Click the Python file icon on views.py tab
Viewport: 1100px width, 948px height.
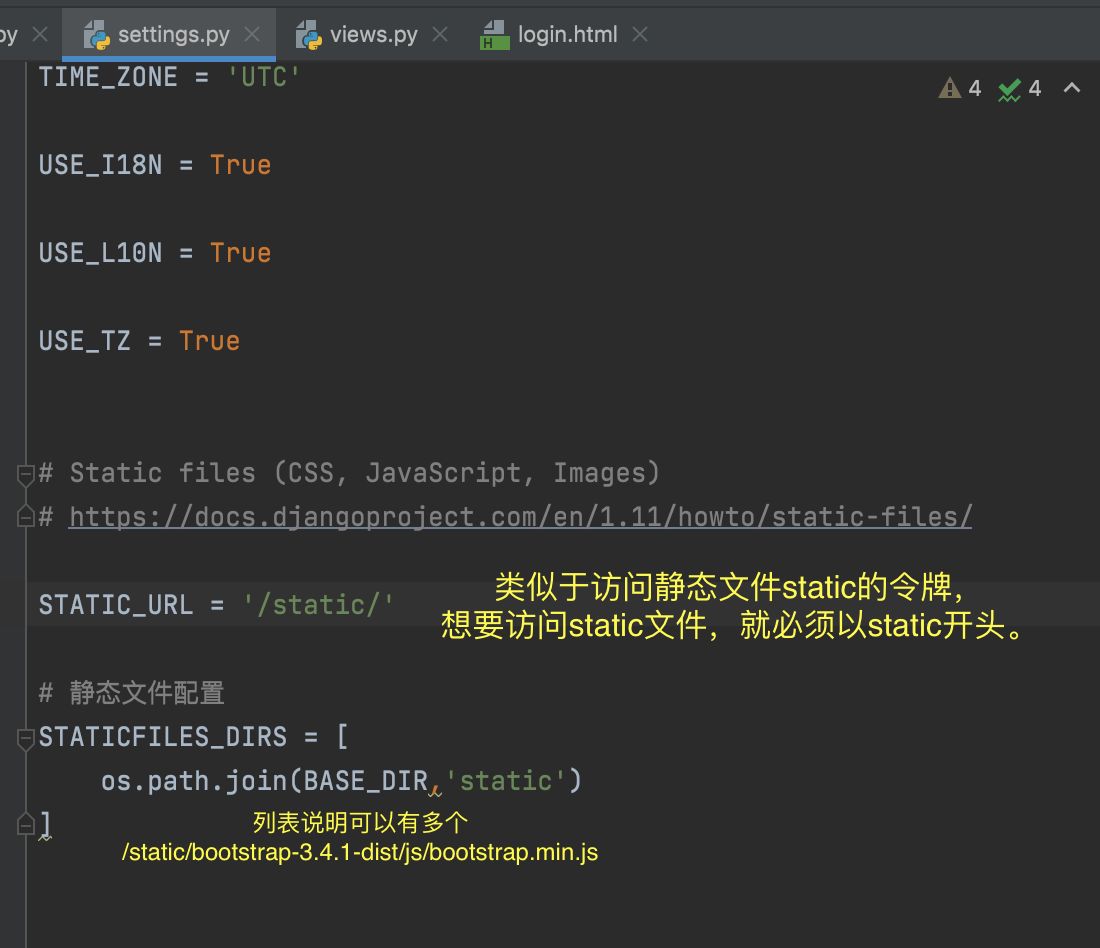[309, 35]
